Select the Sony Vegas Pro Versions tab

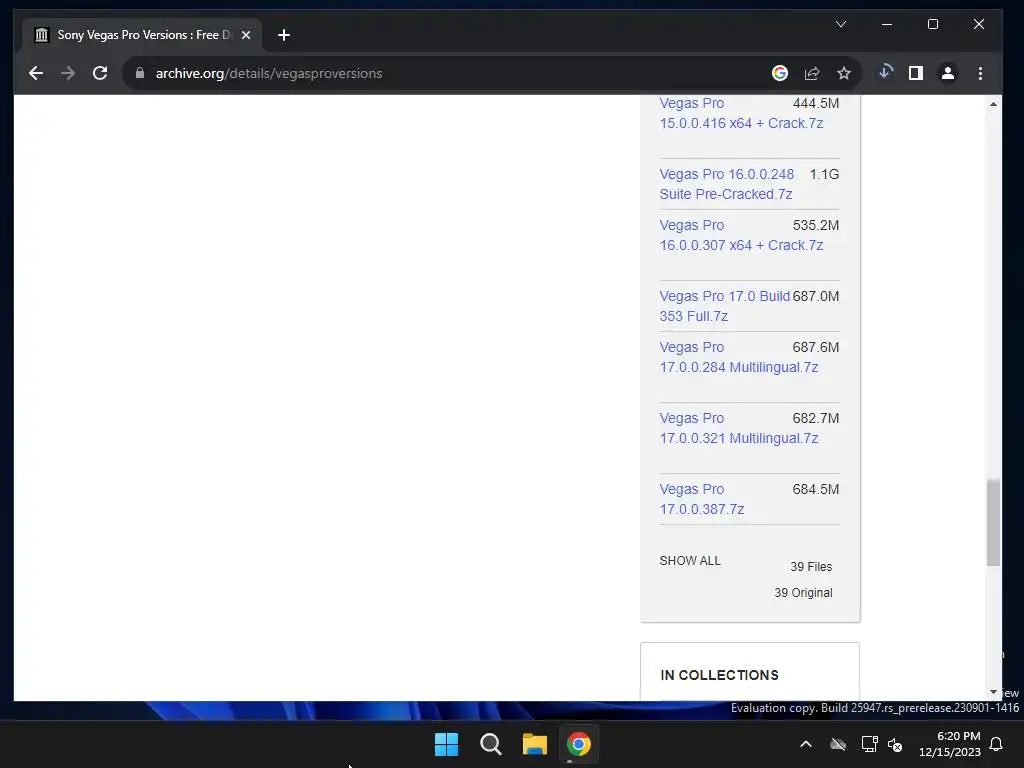pos(142,35)
